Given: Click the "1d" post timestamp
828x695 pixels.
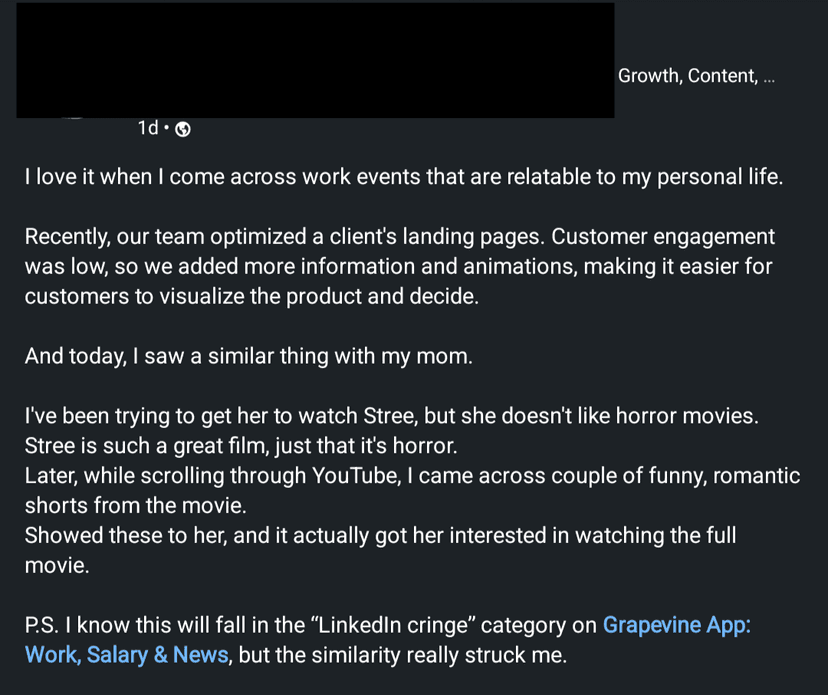Looking at the screenshot, I should [148, 128].
